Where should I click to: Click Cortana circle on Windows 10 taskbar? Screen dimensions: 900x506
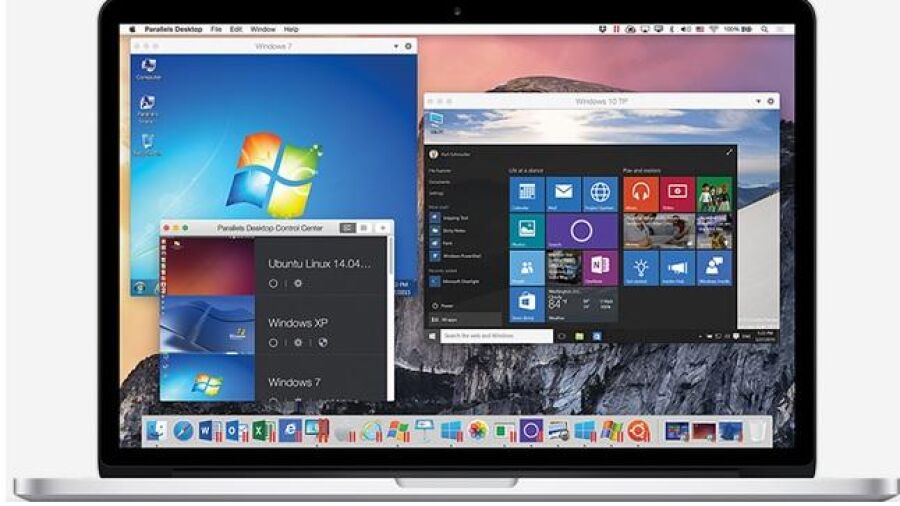[x=561, y=336]
